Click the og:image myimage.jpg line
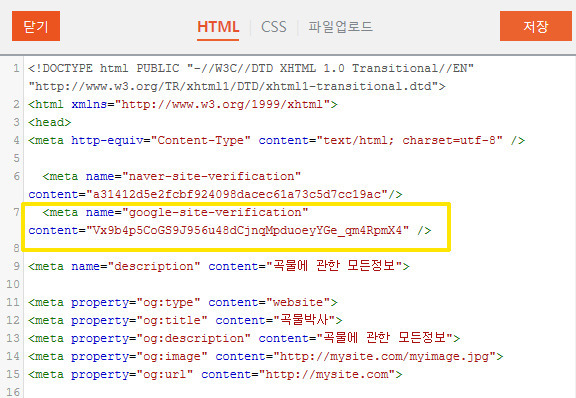This screenshot has width=576, height=398. pyautogui.click(x=266, y=356)
